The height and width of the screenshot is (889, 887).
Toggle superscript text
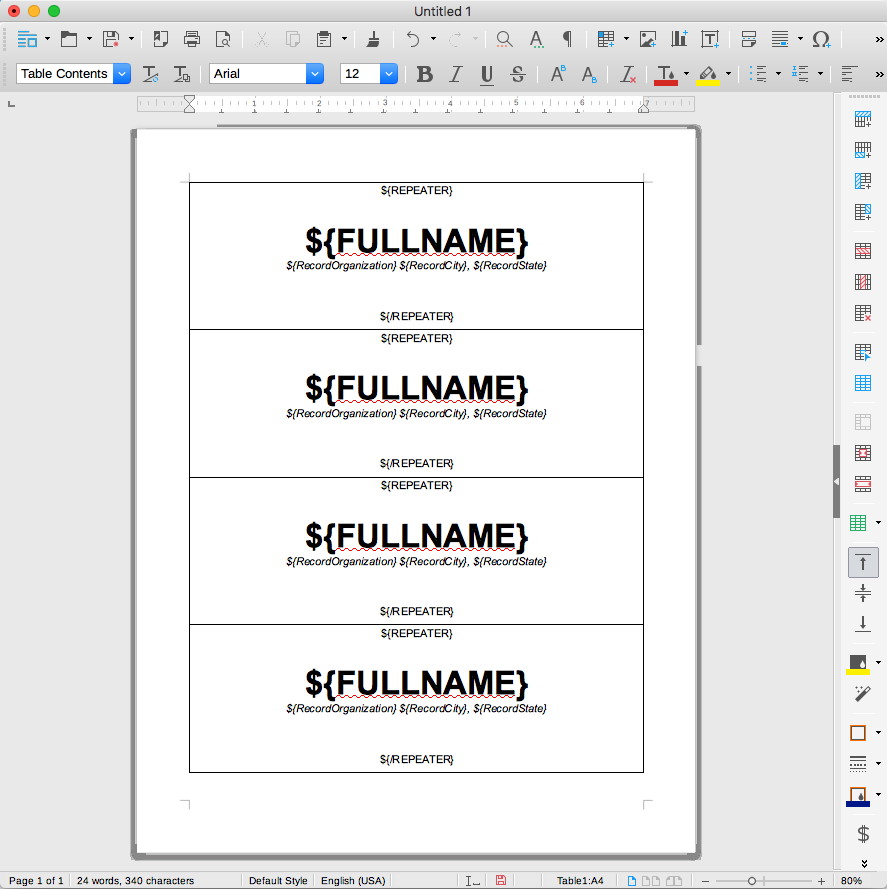(558, 74)
